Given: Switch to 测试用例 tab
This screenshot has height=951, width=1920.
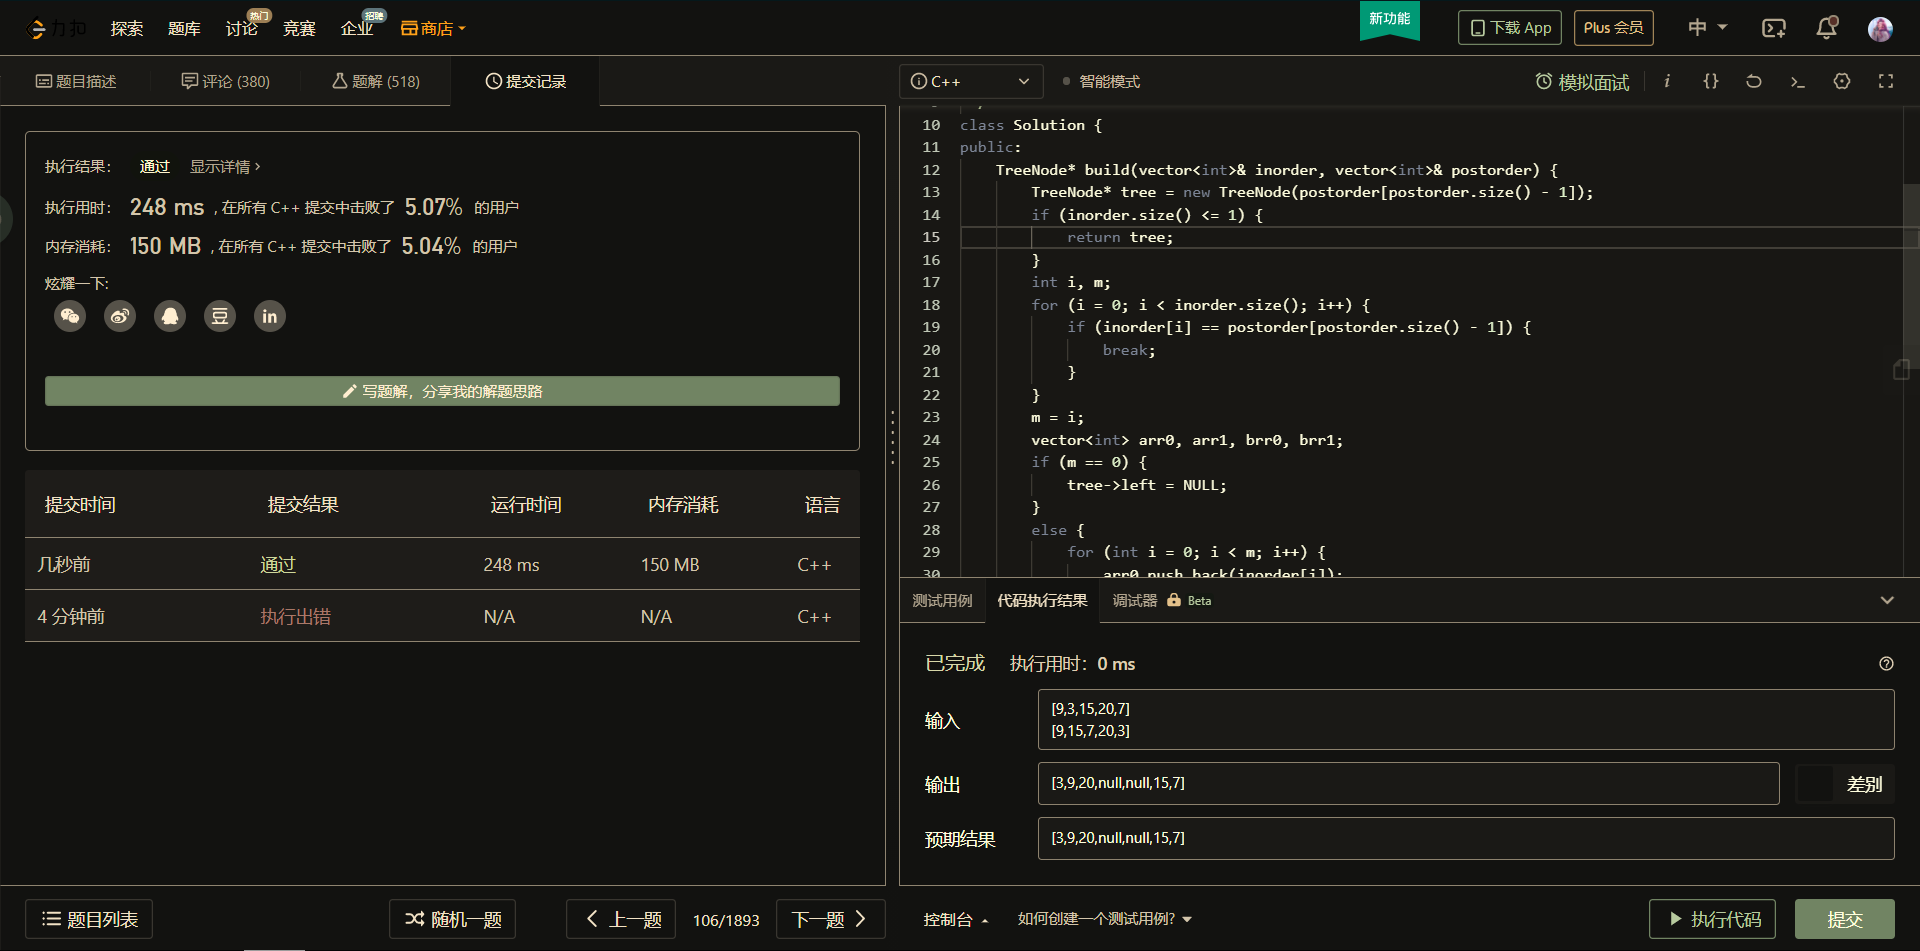Looking at the screenshot, I should pyautogui.click(x=942, y=600).
